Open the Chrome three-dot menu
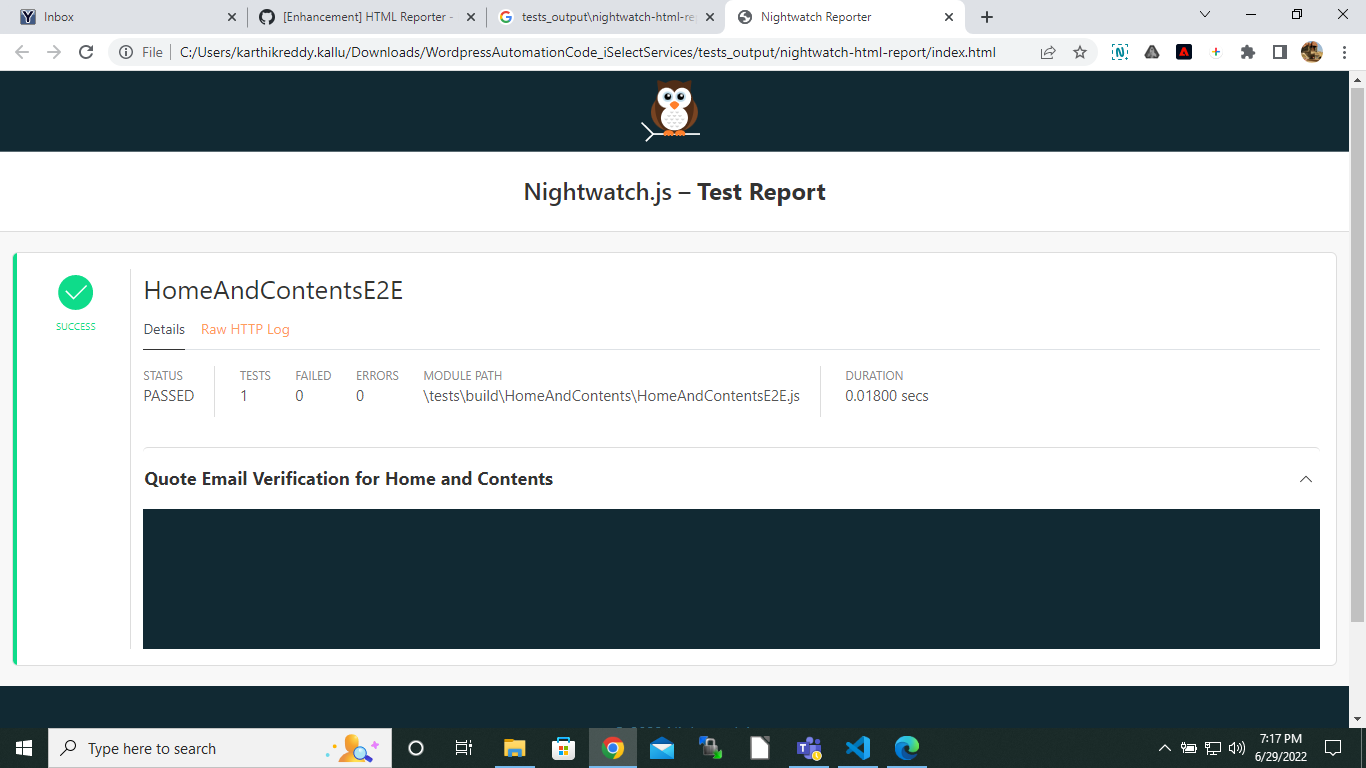The height and width of the screenshot is (768, 1366). click(x=1345, y=51)
